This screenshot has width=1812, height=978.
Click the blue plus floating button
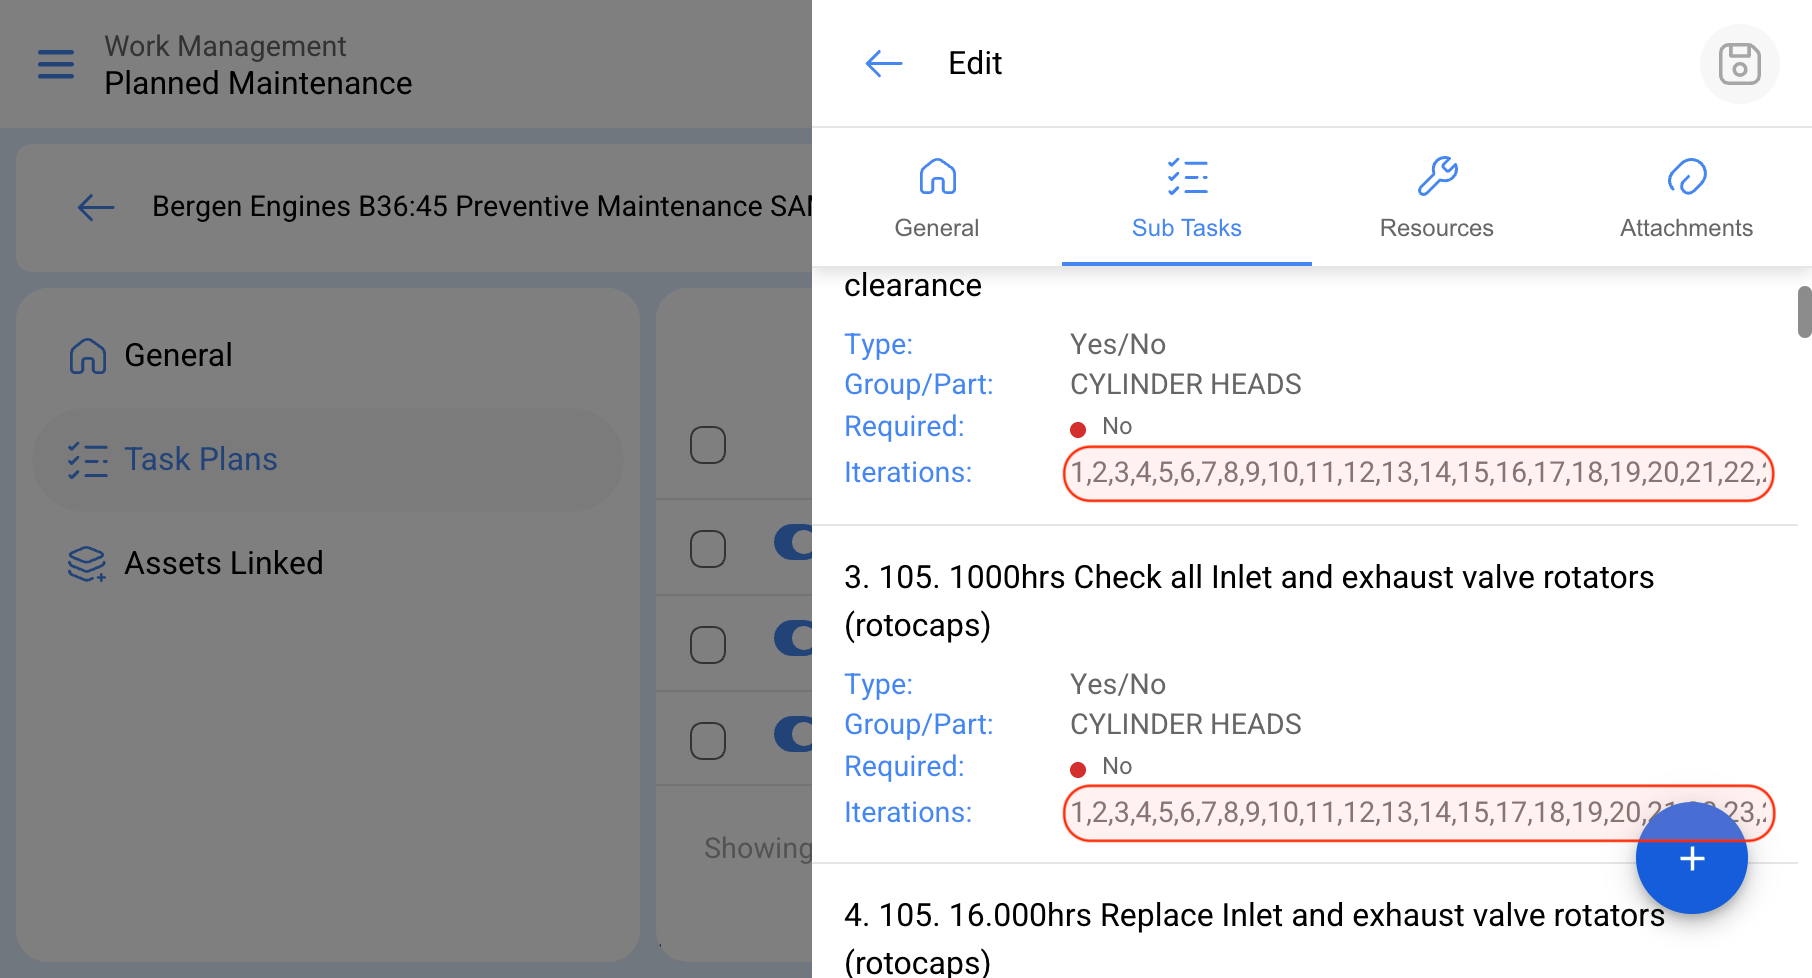(1691, 858)
